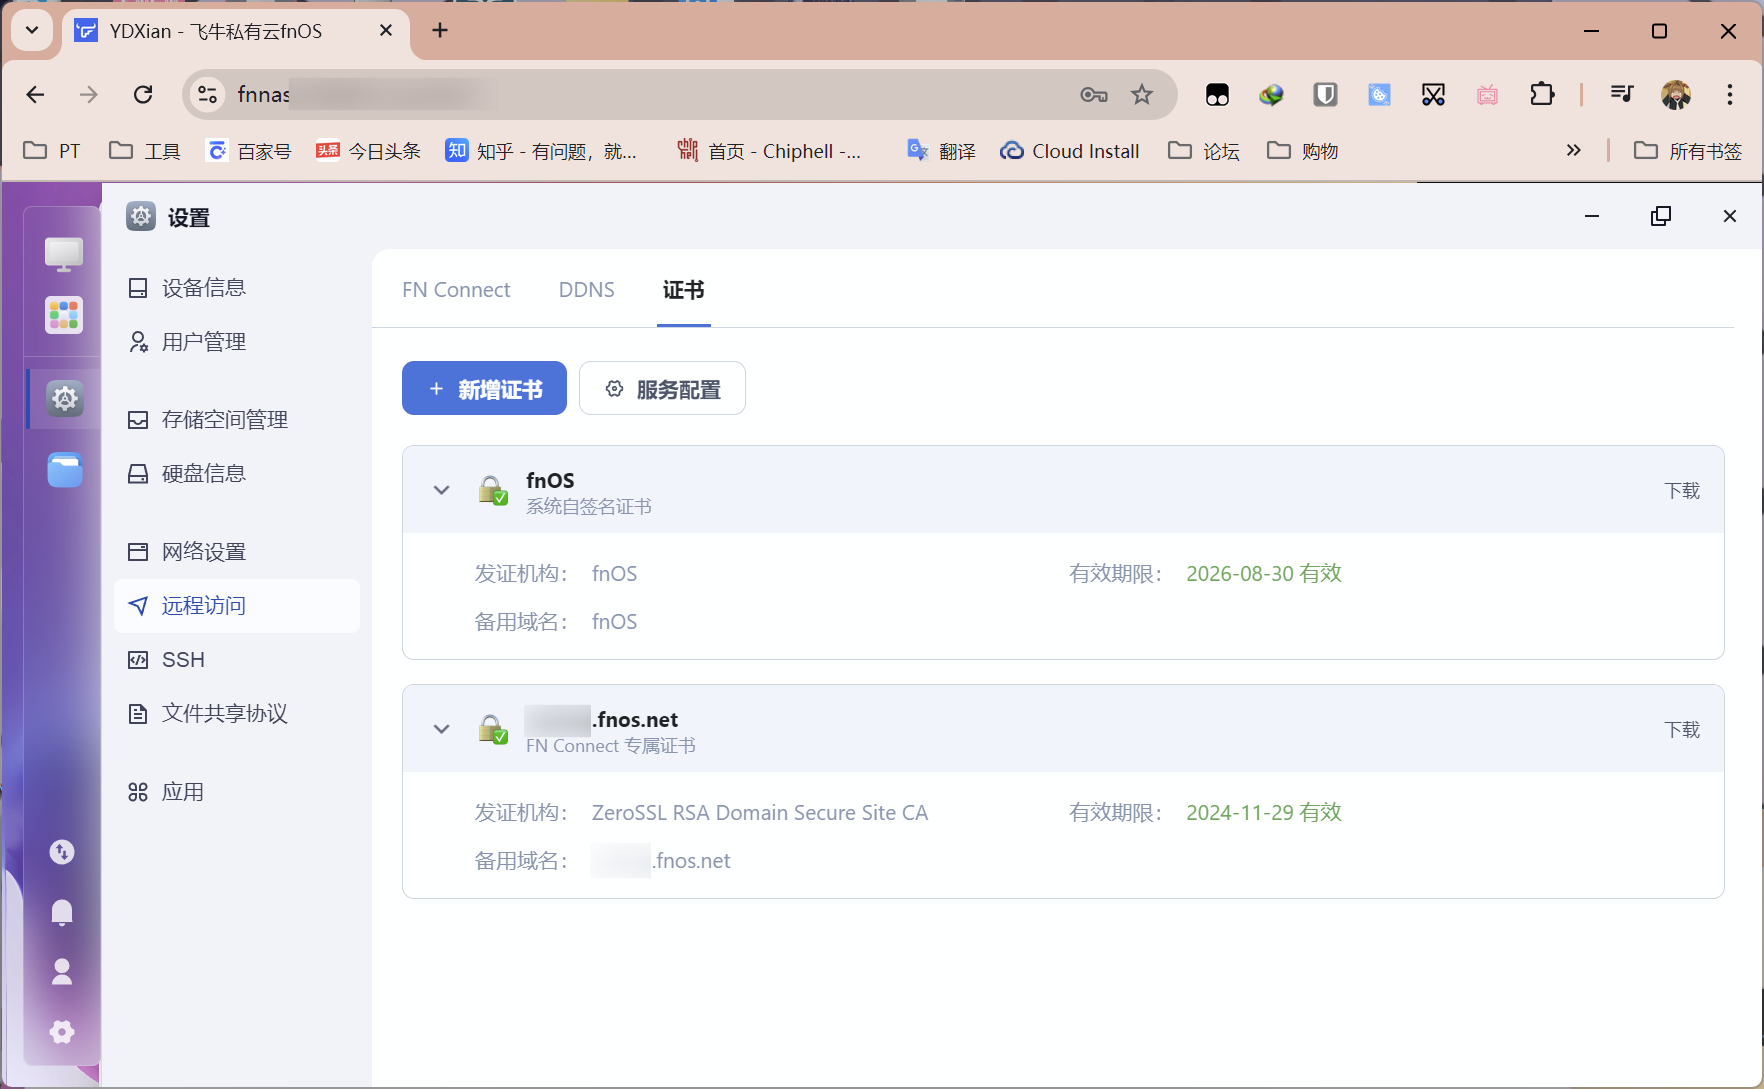The image size is (1764, 1089).
Task: Open the user profile icon in dock
Action: [62, 972]
